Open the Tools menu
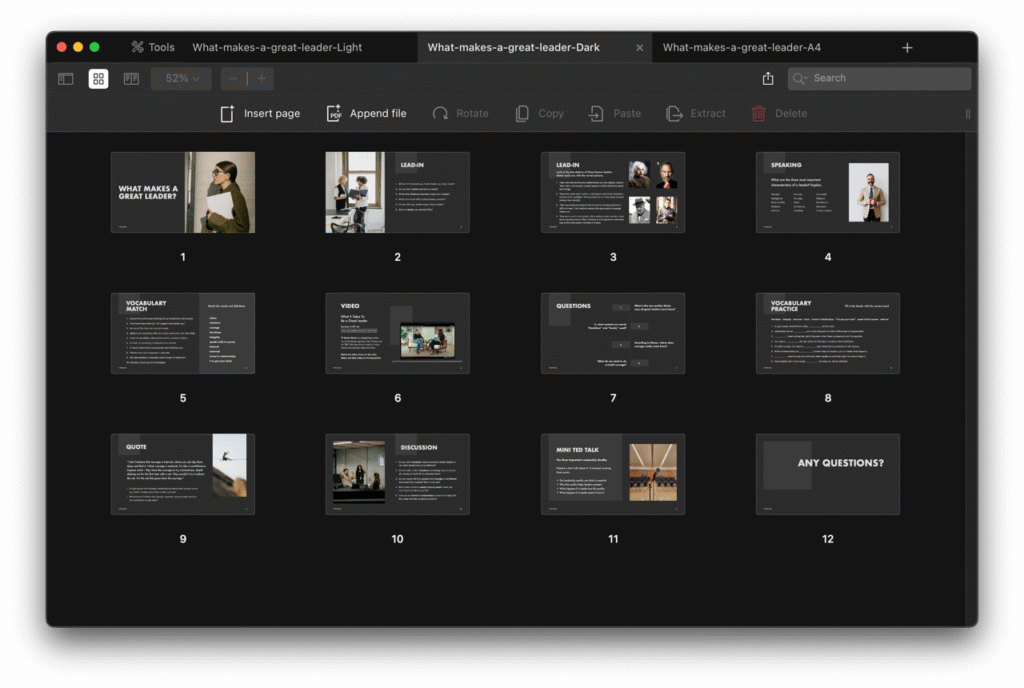 (x=152, y=47)
